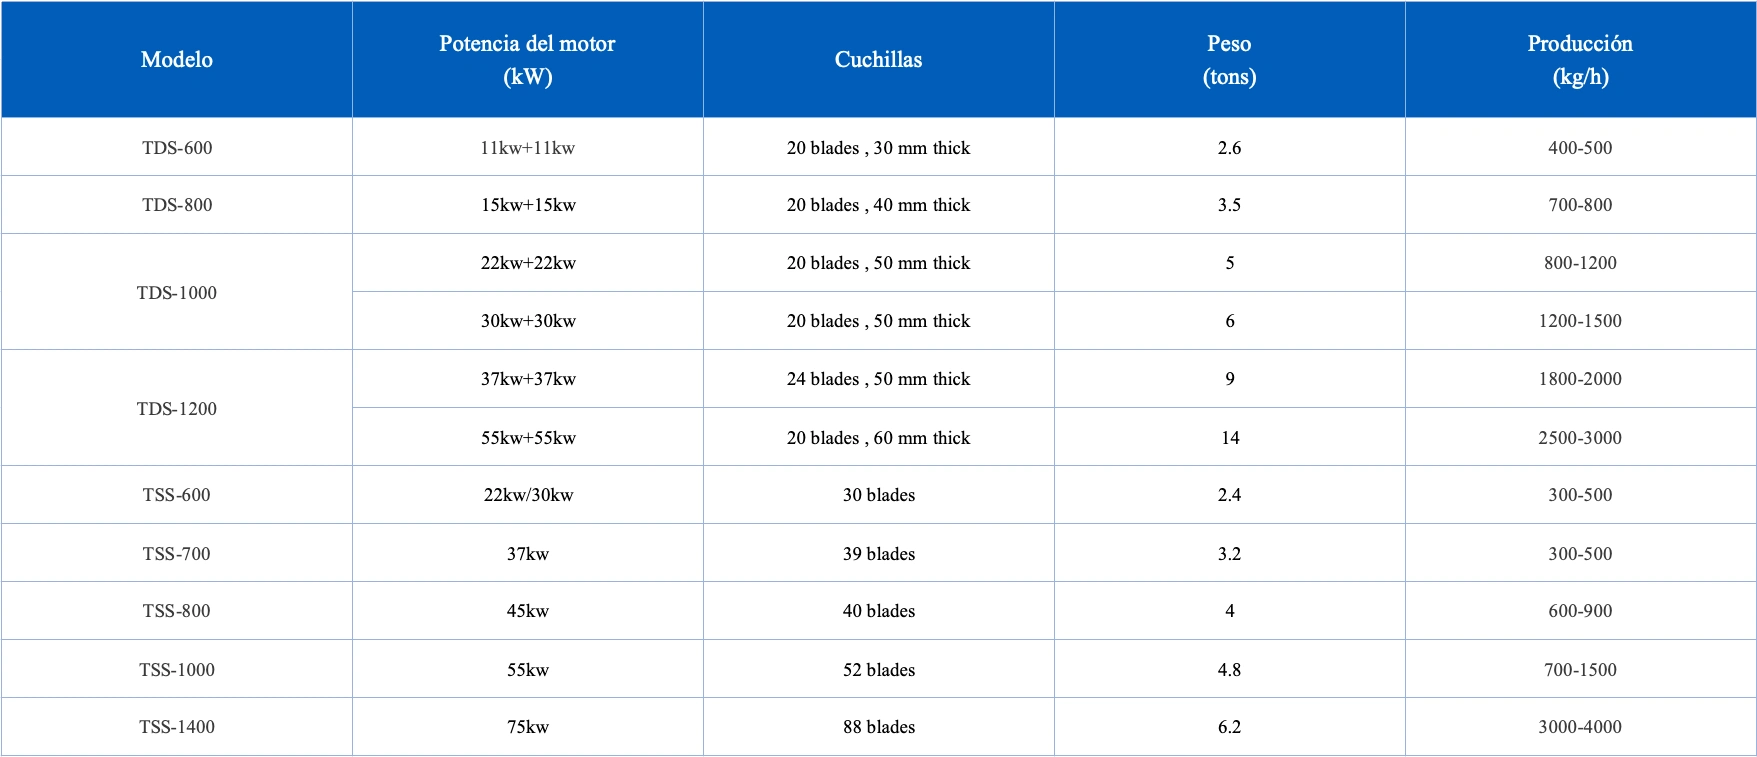The height and width of the screenshot is (757, 1757).
Task: Select the Cuchillas column header
Action: [x=878, y=60]
